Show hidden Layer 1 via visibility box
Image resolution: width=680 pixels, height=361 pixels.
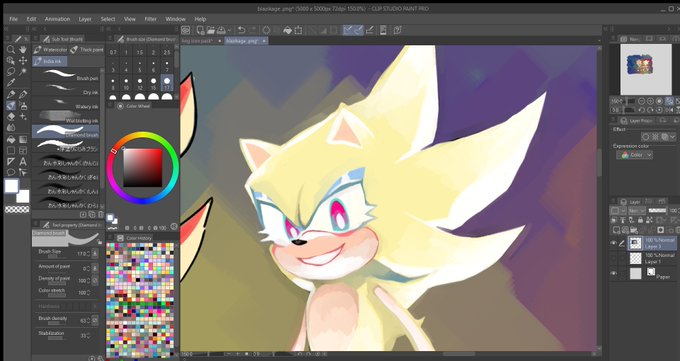(x=613, y=259)
